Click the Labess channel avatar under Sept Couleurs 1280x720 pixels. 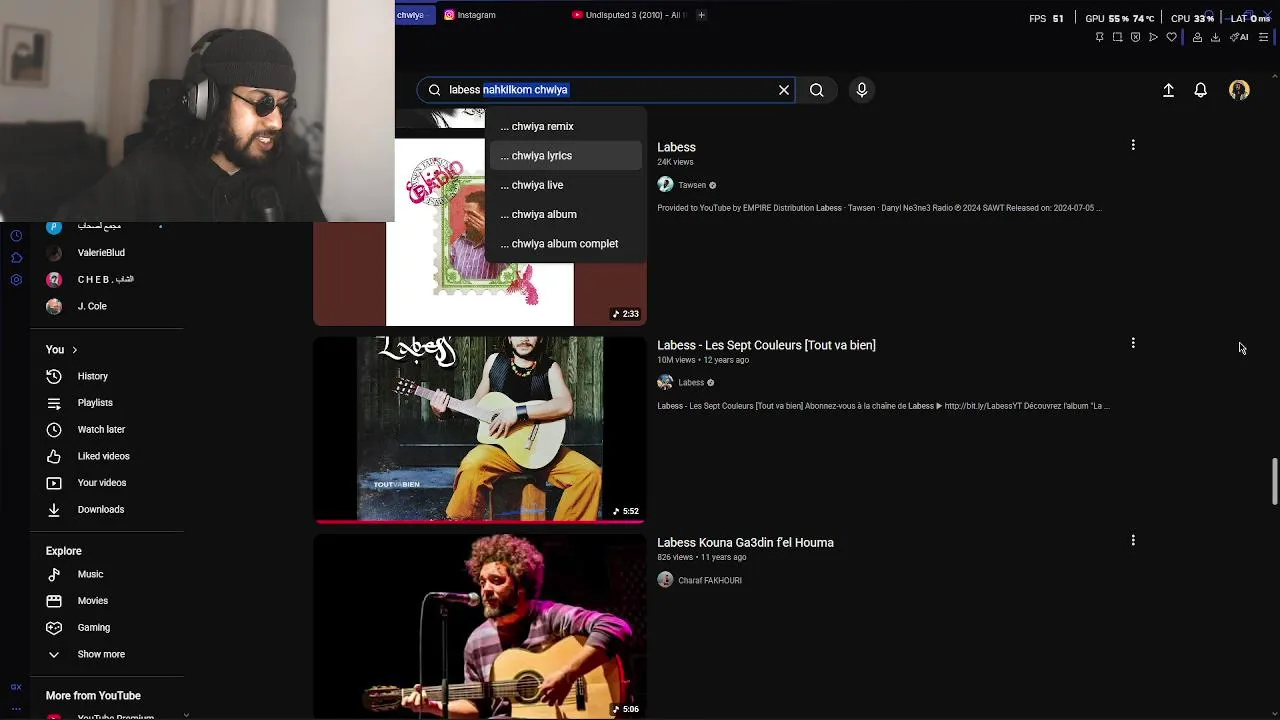[665, 382]
